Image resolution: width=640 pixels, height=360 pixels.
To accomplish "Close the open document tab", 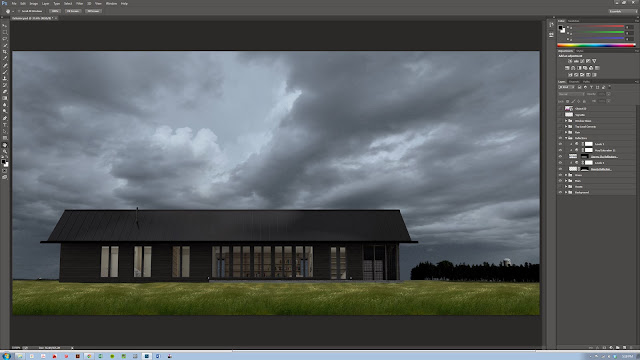I will tap(56, 18).
